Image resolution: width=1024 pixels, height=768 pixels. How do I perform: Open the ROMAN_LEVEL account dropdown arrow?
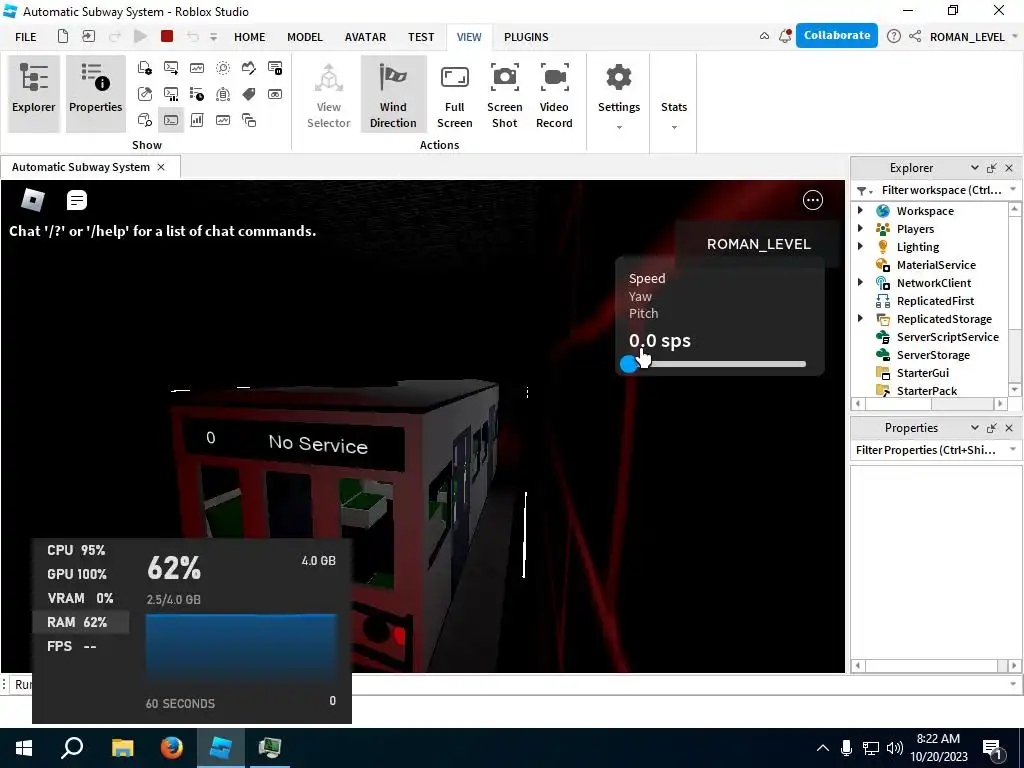(x=1016, y=37)
